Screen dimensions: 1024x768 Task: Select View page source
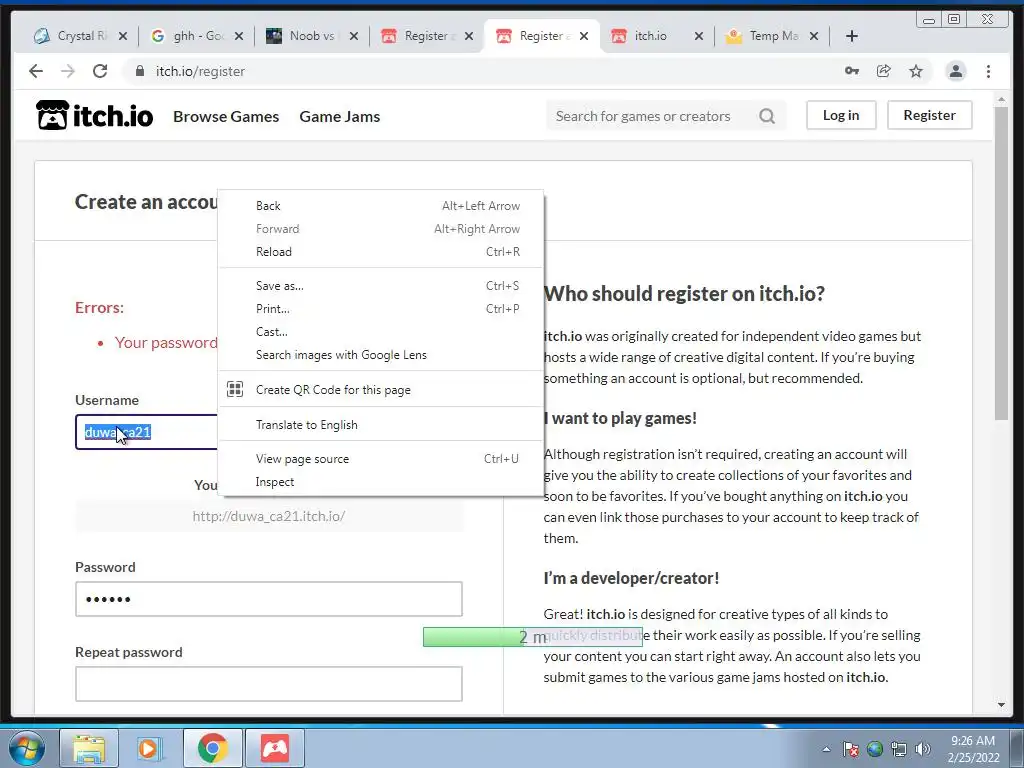(x=381, y=458)
